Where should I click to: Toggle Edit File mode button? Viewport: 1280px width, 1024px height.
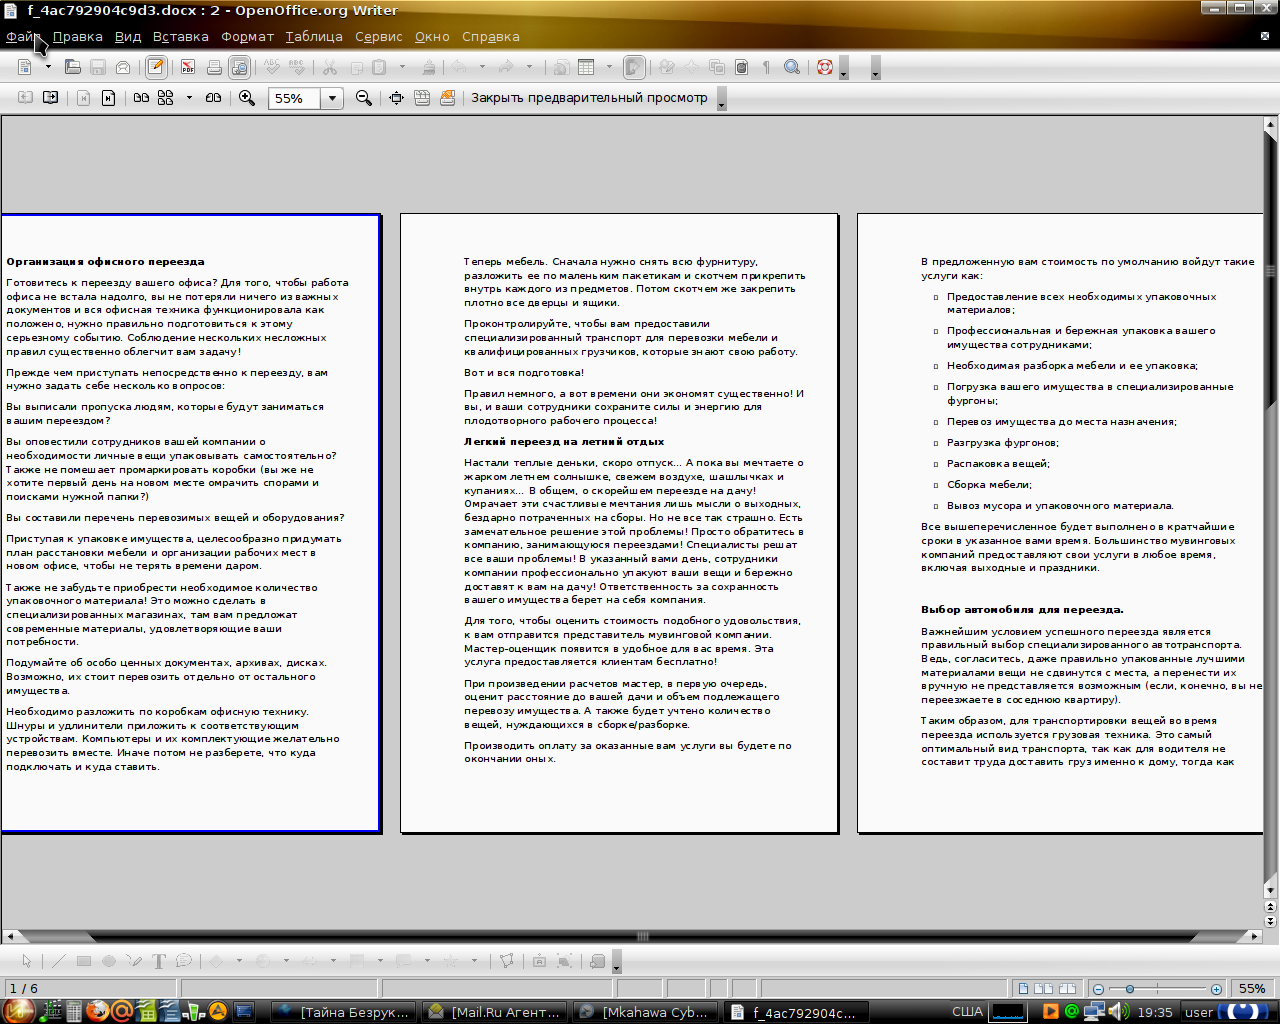[156, 68]
